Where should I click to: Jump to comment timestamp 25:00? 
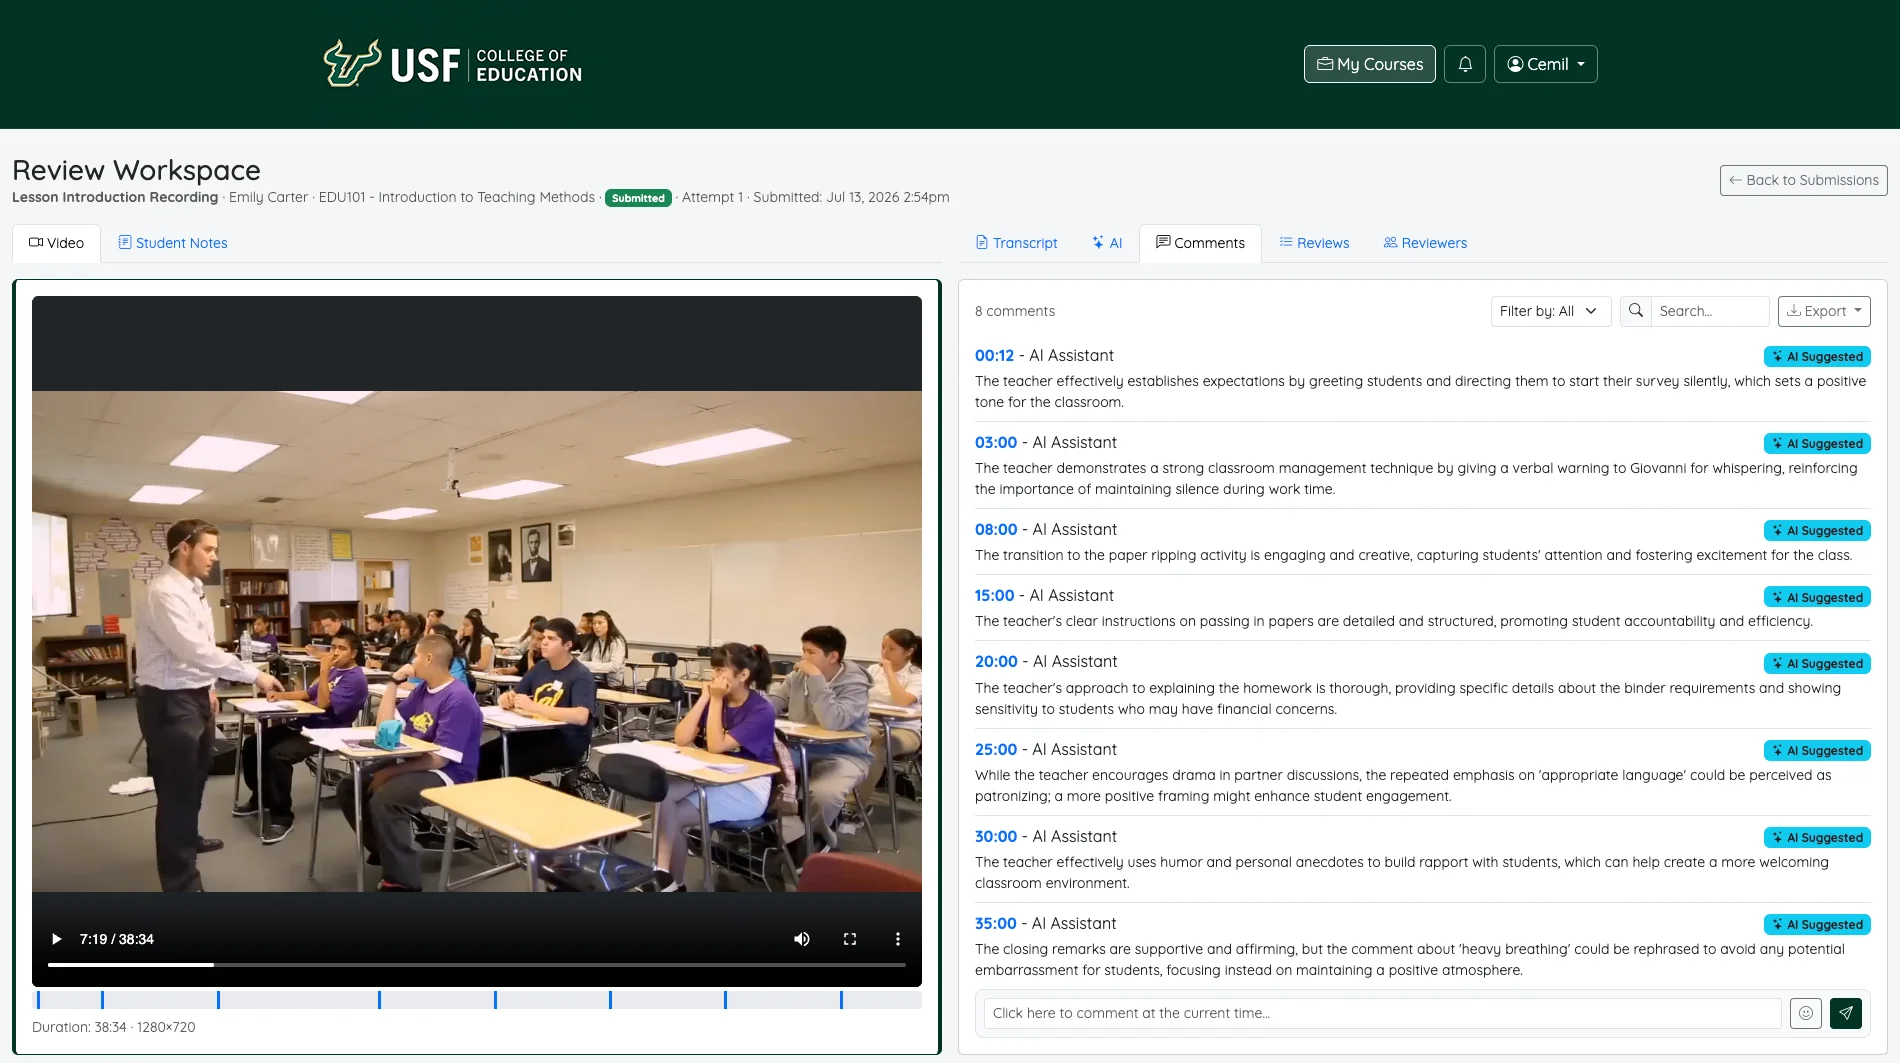click(x=996, y=750)
